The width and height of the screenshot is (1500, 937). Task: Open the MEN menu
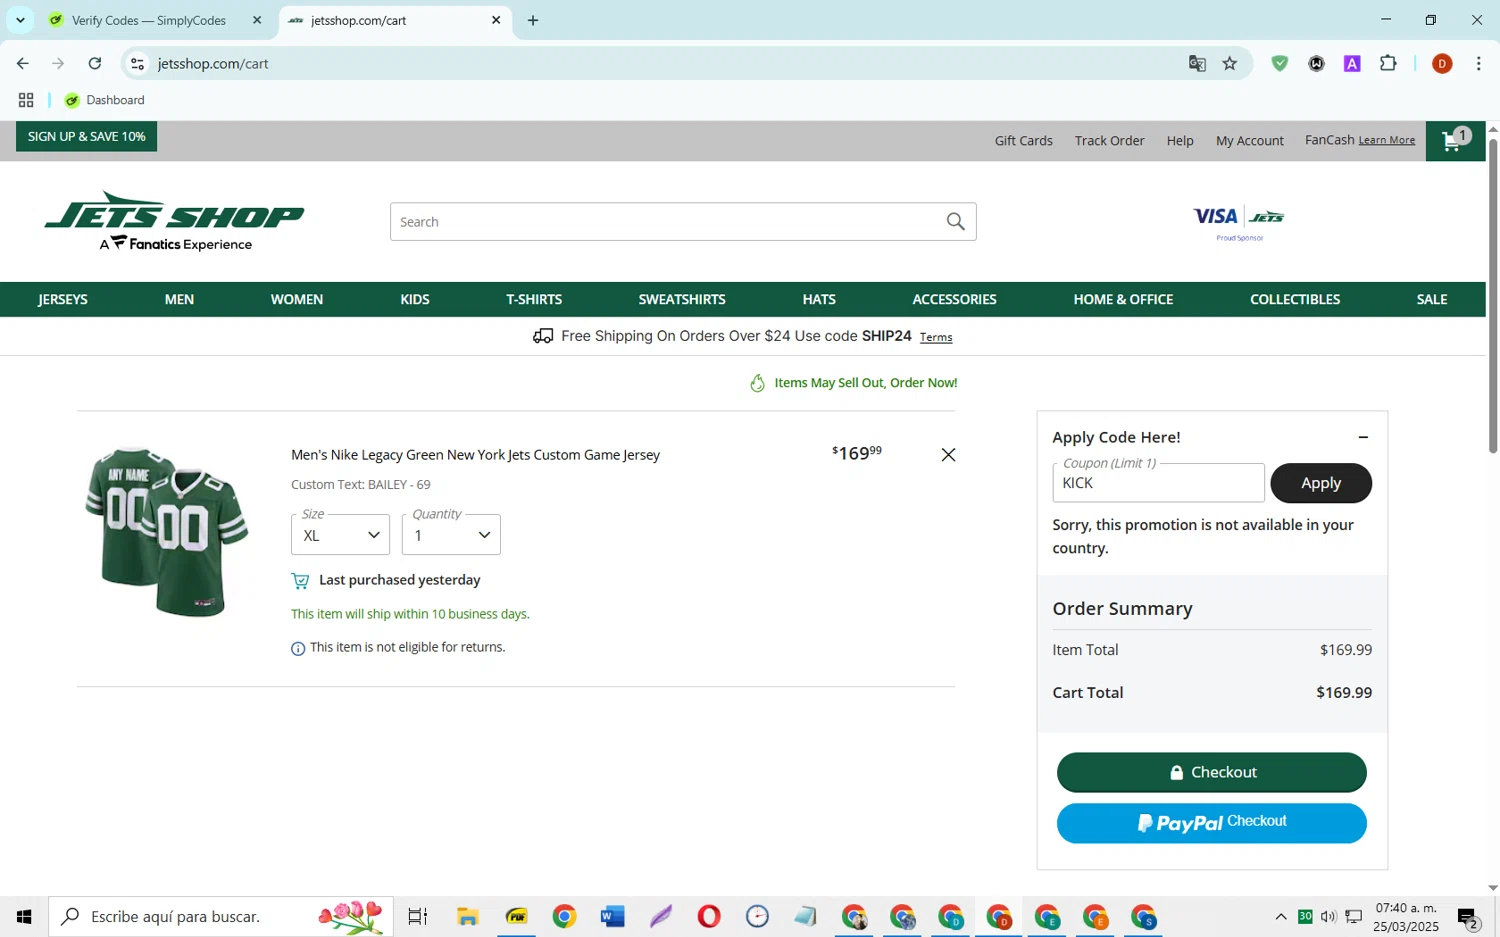pyautogui.click(x=179, y=299)
